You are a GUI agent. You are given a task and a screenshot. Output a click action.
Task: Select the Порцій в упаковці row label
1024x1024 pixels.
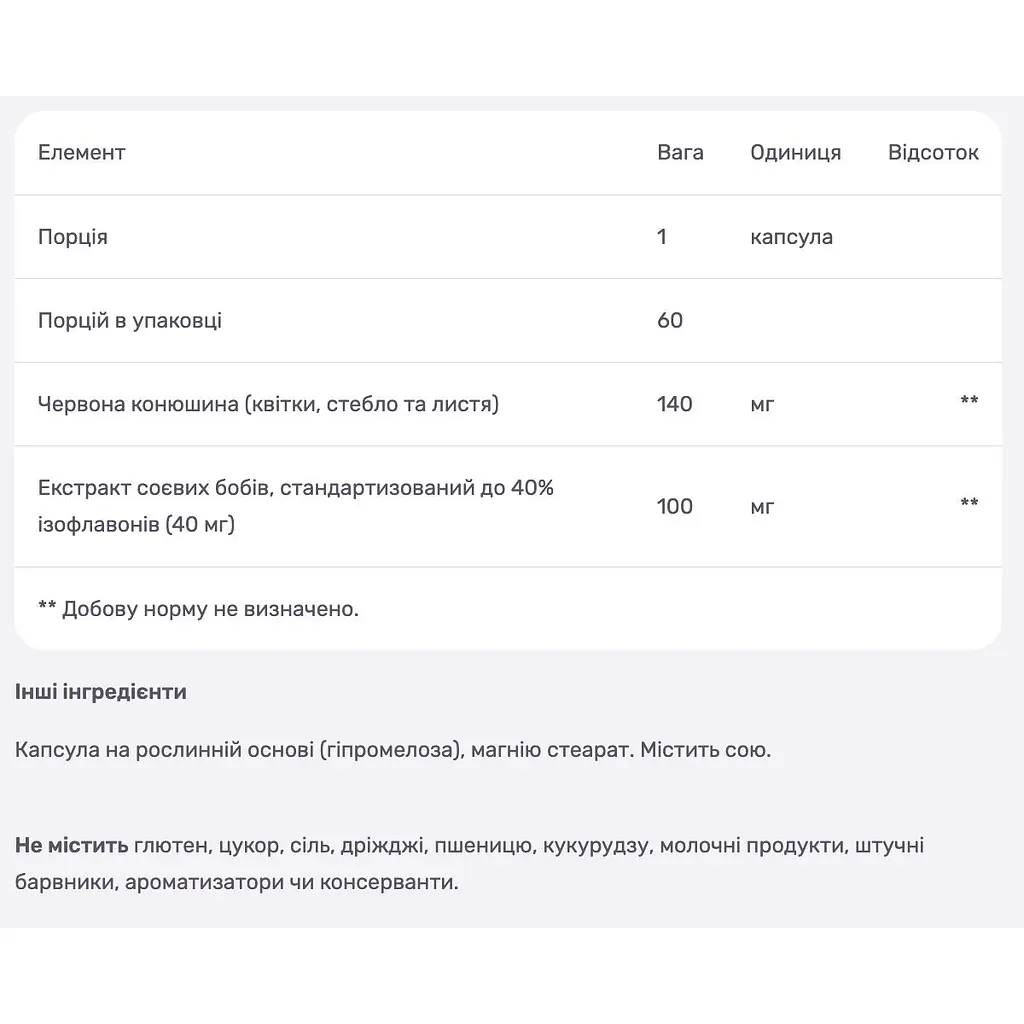click(130, 320)
